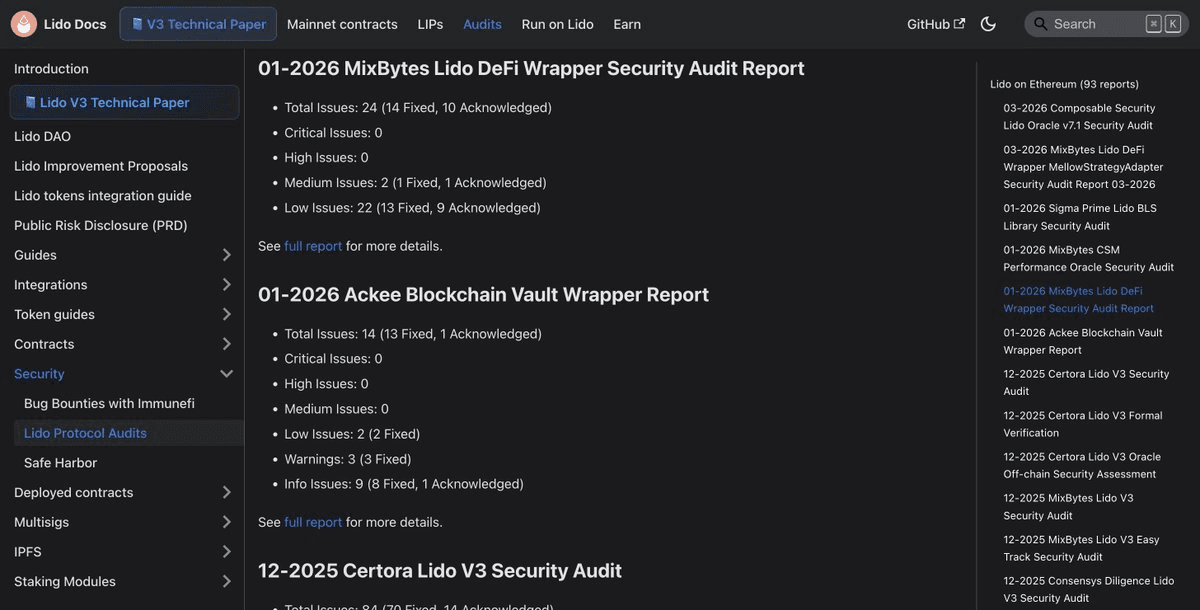Expand the Token guides chevron
The image size is (1200, 610).
[226, 315]
